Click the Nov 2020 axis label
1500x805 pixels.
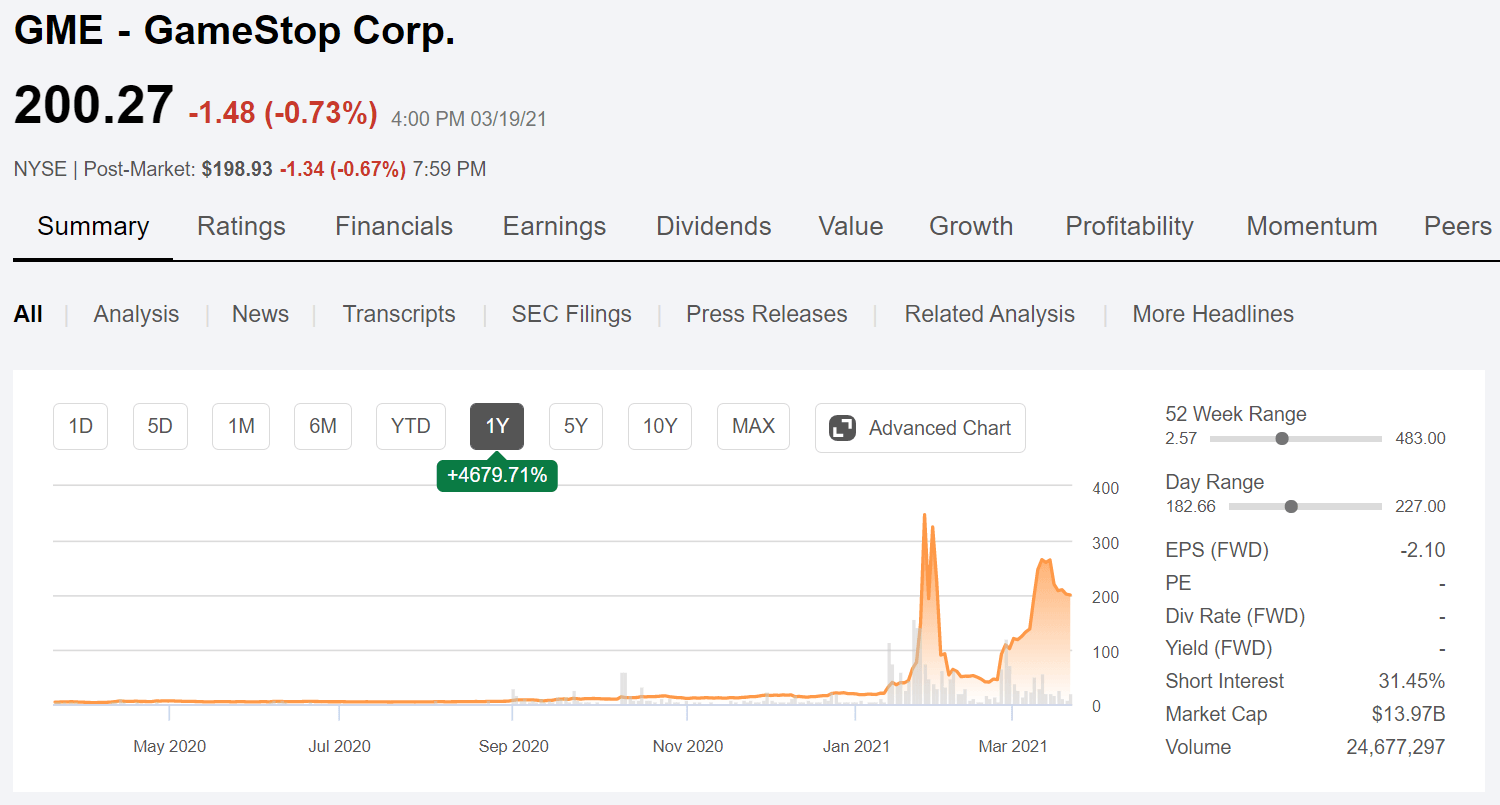688,746
